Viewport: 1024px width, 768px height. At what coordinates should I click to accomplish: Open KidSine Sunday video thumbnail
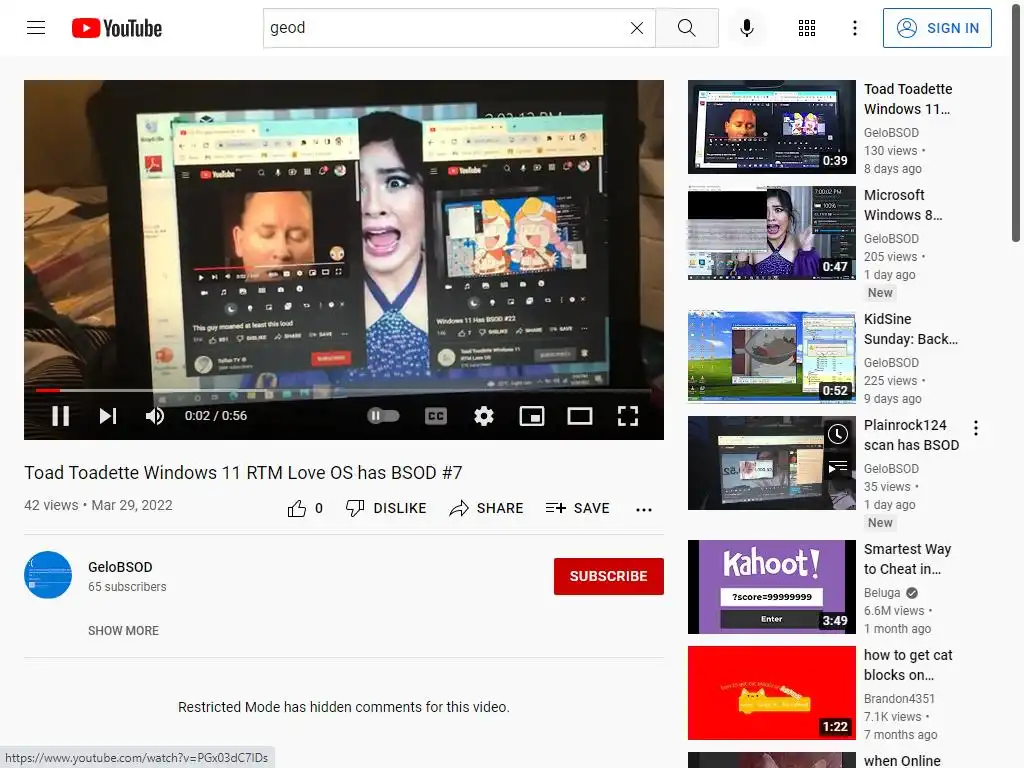pyautogui.click(x=771, y=357)
